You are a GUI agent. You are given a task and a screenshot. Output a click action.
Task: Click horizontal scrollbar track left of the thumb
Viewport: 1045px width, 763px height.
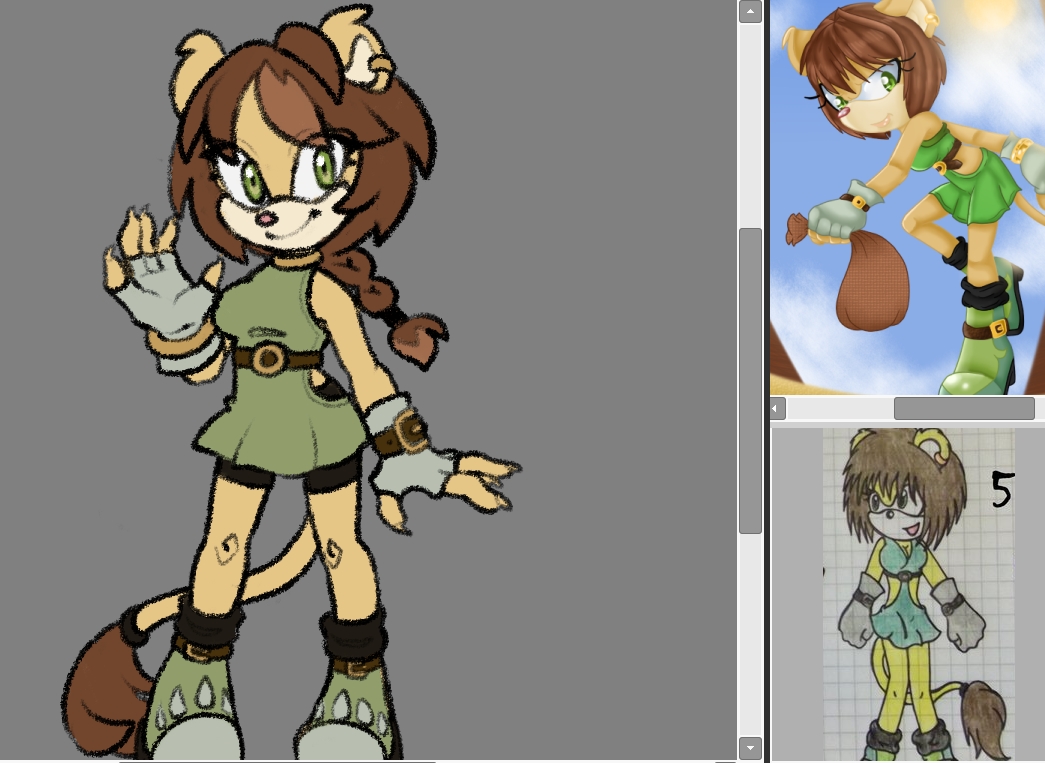pyautogui.click(x=838, y=408)
